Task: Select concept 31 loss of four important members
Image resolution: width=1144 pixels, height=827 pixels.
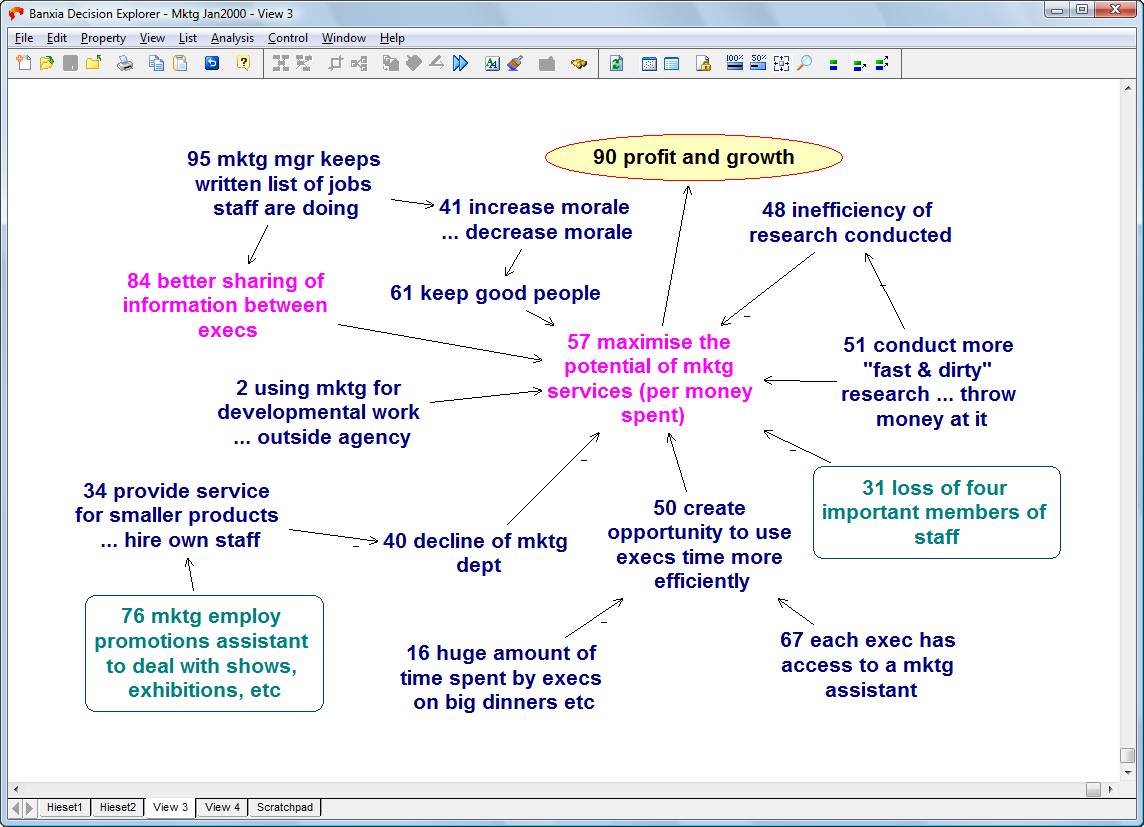Action: tap(936, 512)
